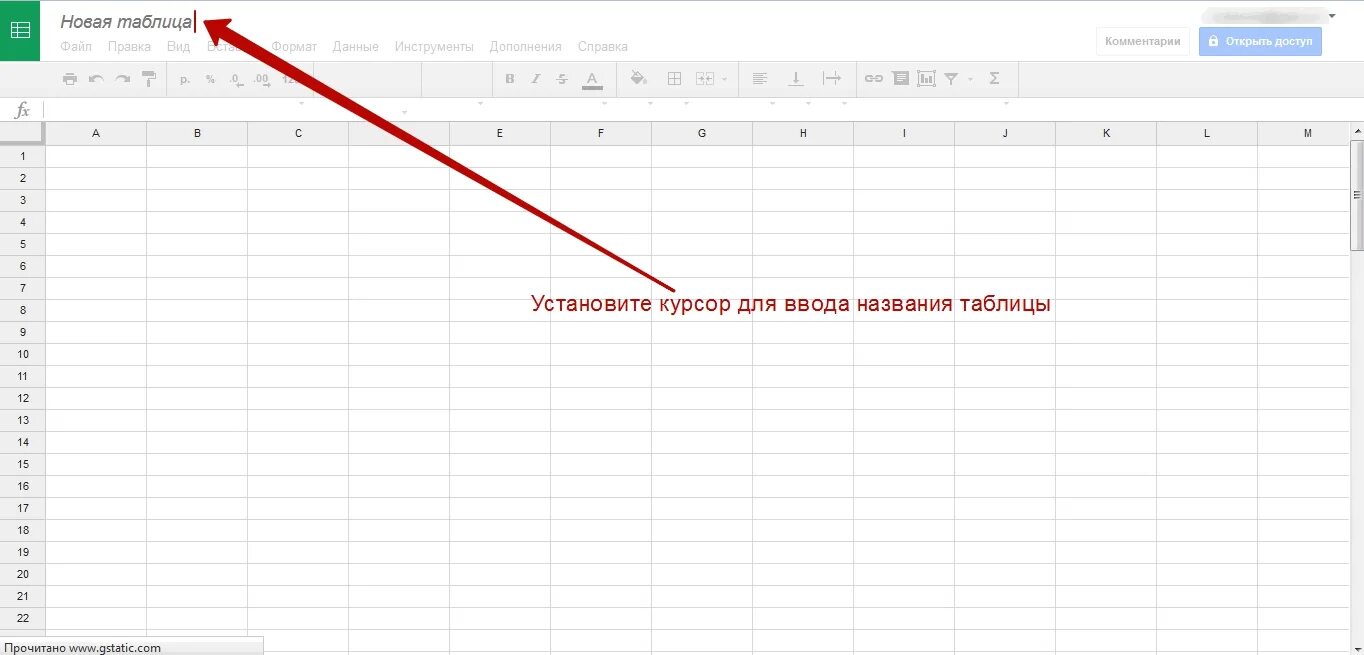Redo the last action
This screenshot has width=1364, height=655.
click(122, 79)
